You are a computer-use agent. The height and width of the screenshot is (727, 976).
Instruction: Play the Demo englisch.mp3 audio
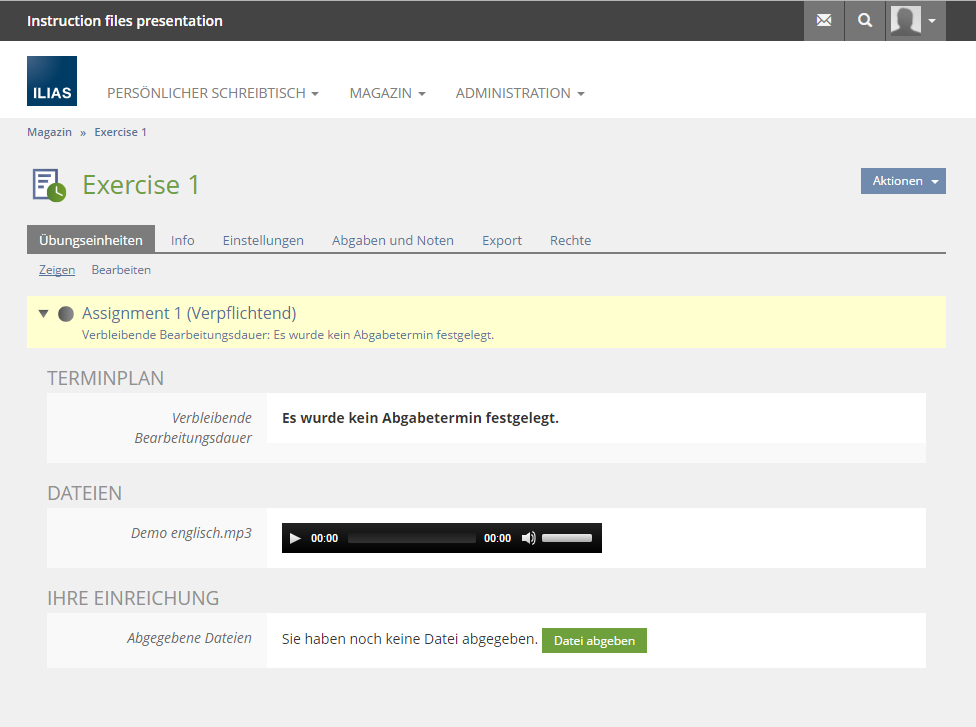[295, 538]
